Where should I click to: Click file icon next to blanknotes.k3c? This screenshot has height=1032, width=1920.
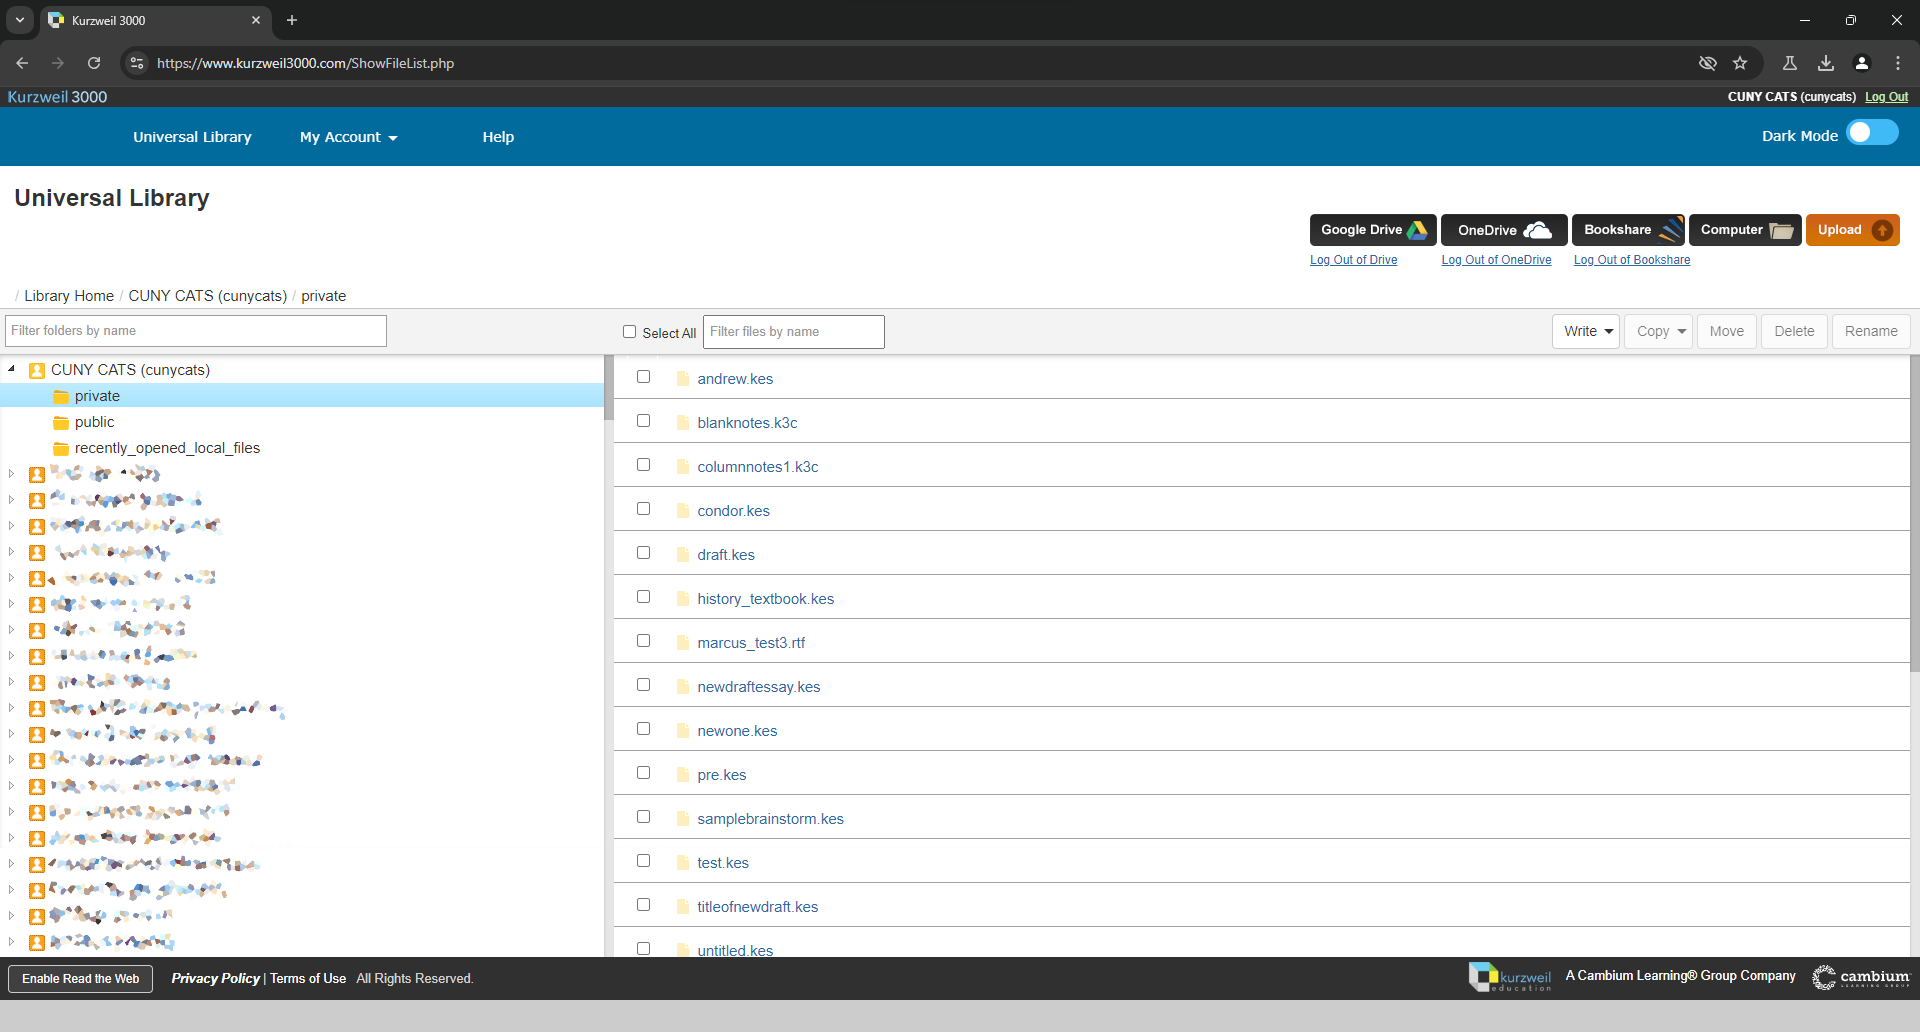[684, 423]
